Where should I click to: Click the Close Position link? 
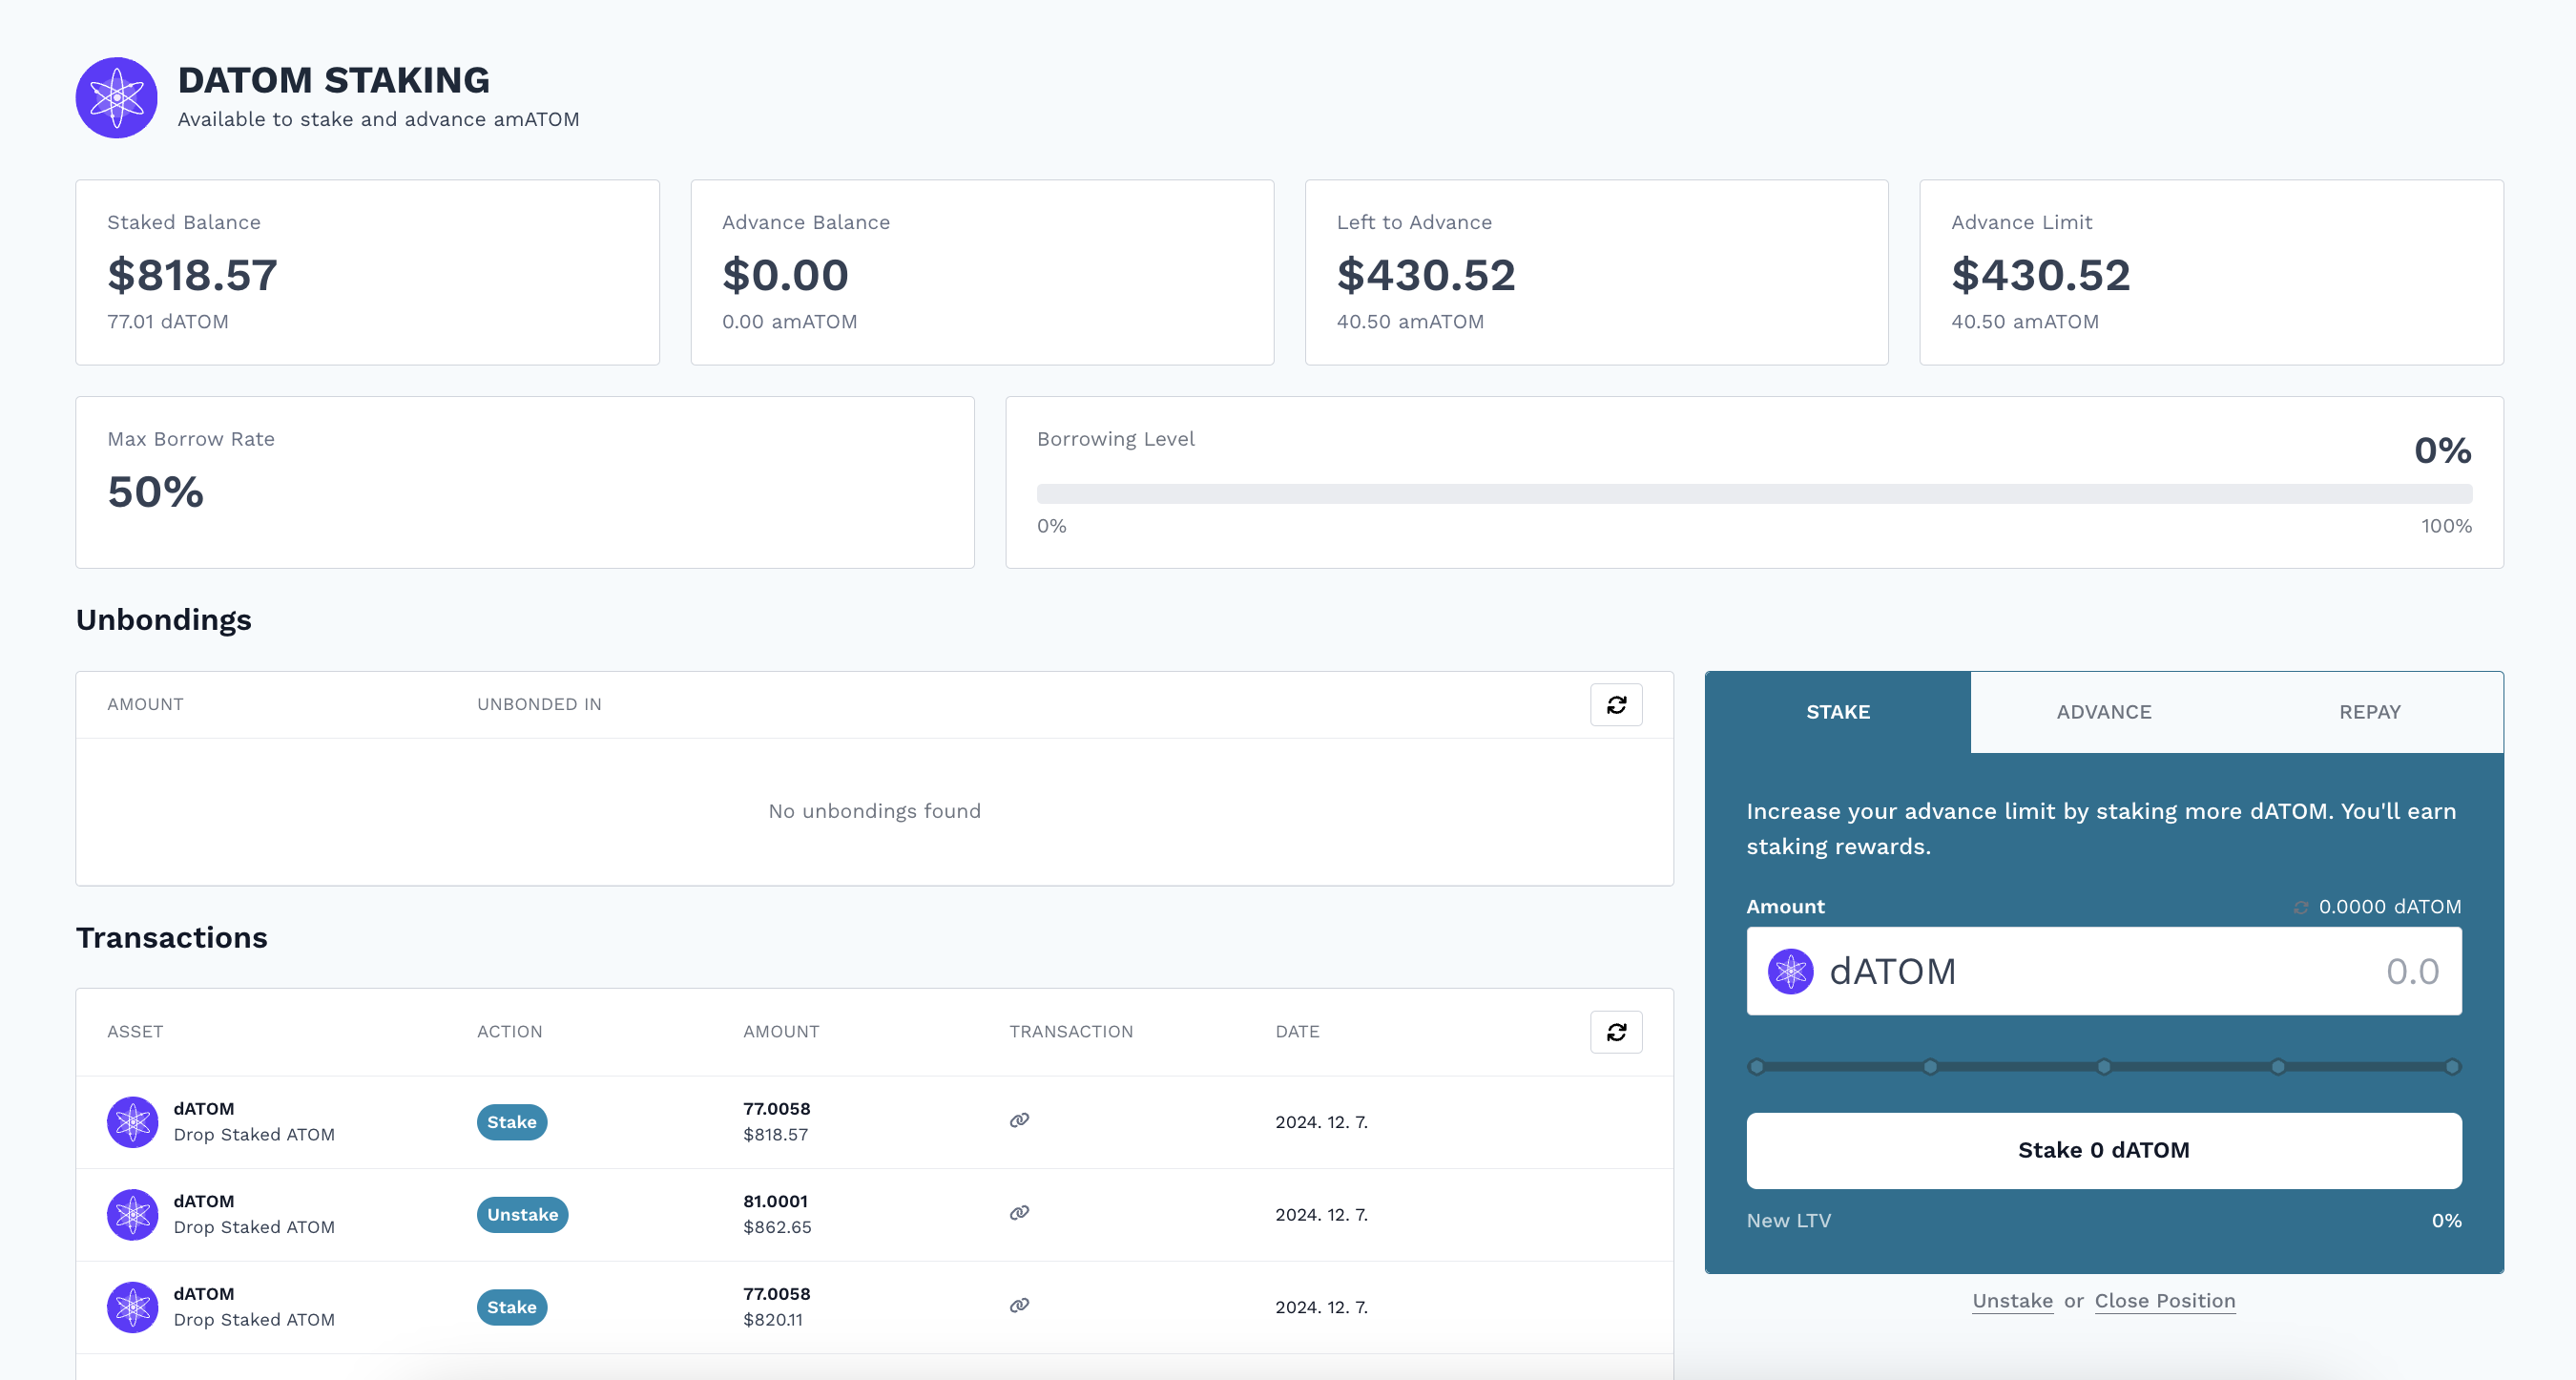pyautogui.click(x=2164, y=1301)
